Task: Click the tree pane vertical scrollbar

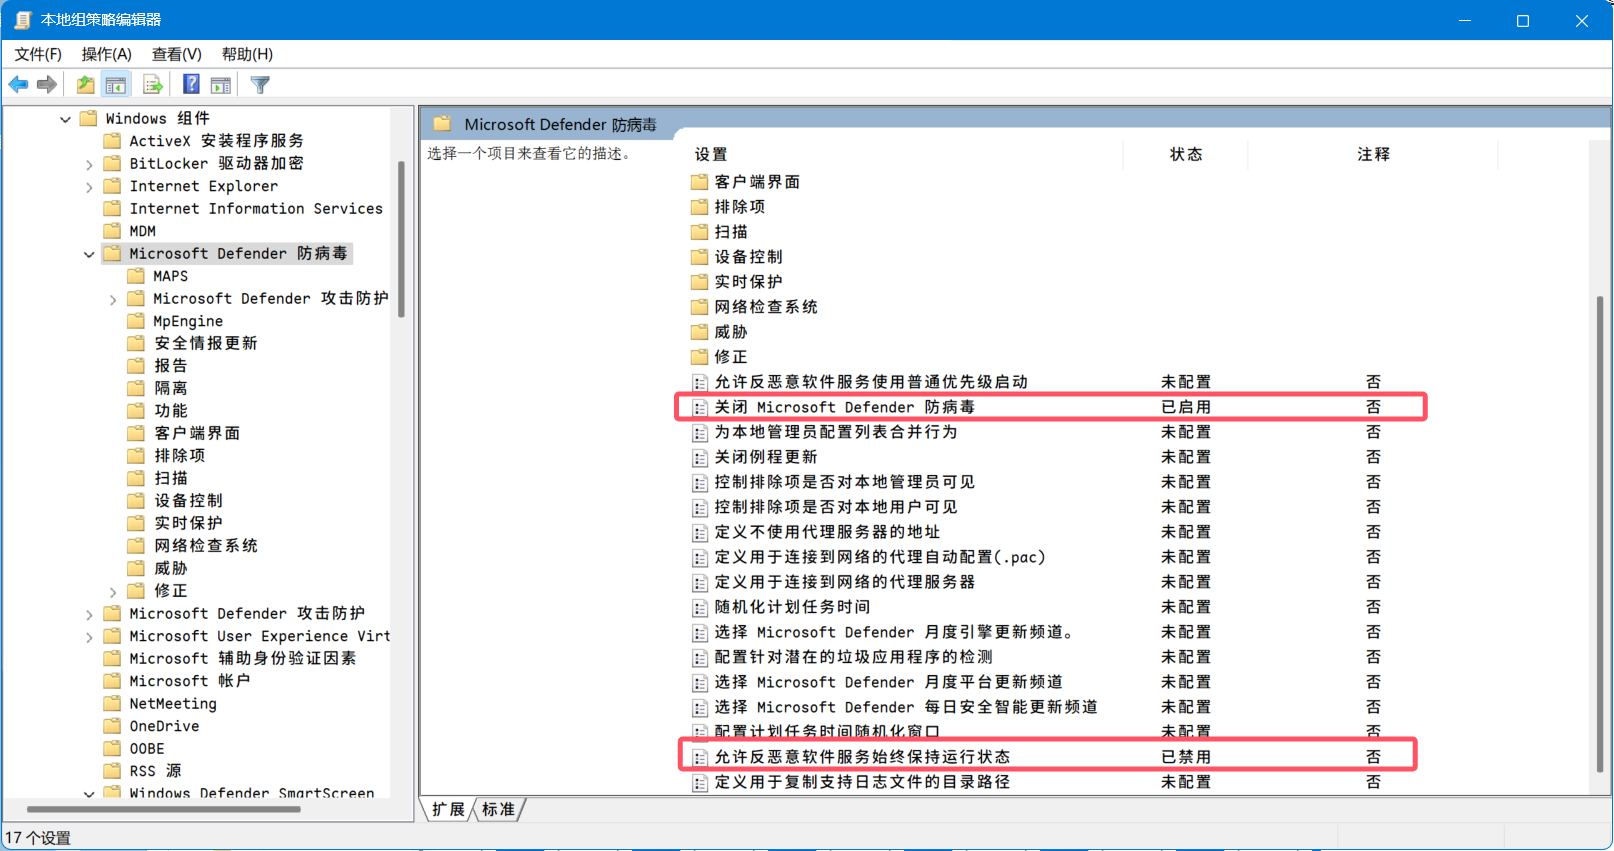Action: [401, 240]
